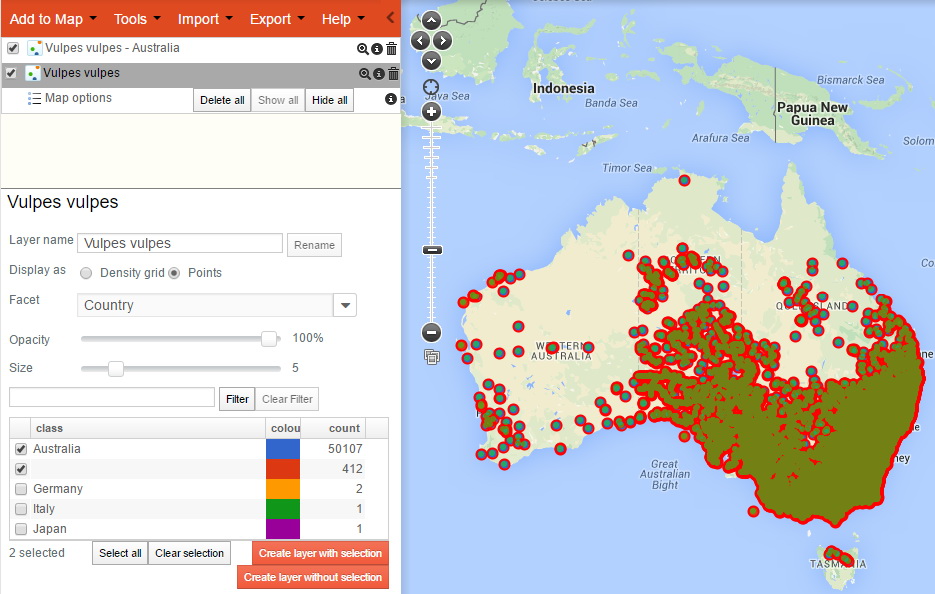Open the Add to Map menu
935x594 pixels.
(46, 18)
